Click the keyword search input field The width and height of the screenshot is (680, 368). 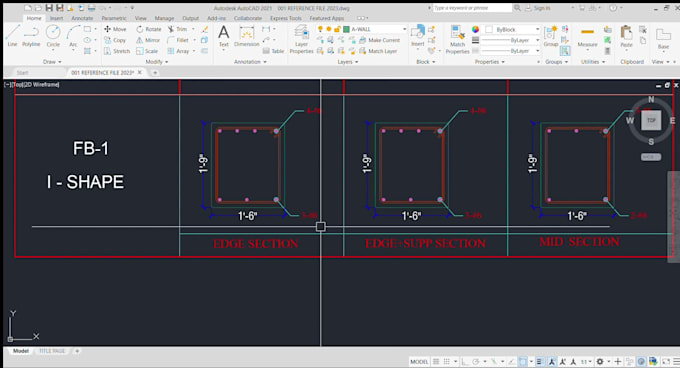pos(472,8)
